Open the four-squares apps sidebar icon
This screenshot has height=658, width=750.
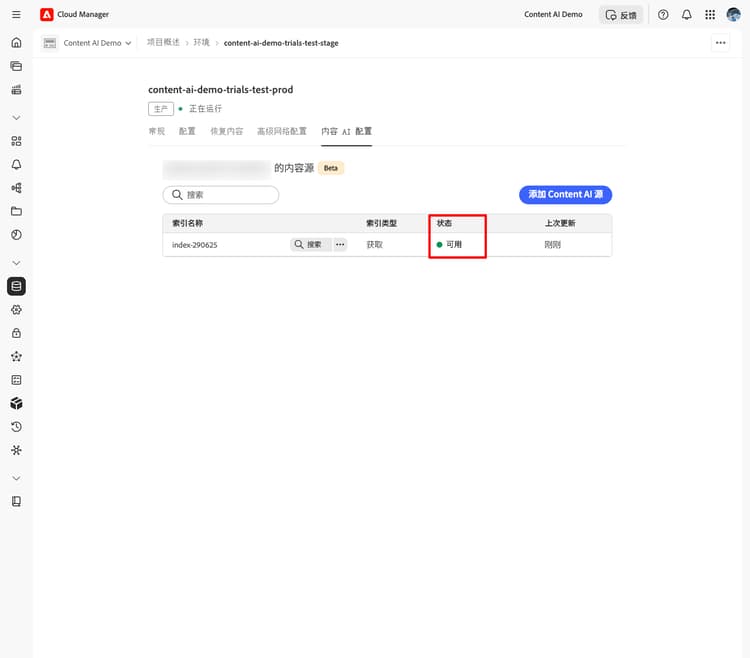pos(16,141)
